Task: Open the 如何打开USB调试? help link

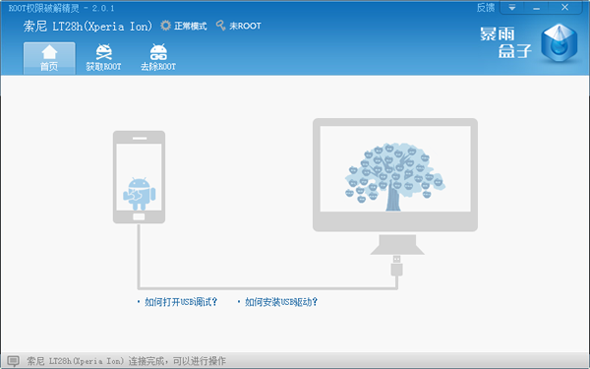Action: point(181,302)
